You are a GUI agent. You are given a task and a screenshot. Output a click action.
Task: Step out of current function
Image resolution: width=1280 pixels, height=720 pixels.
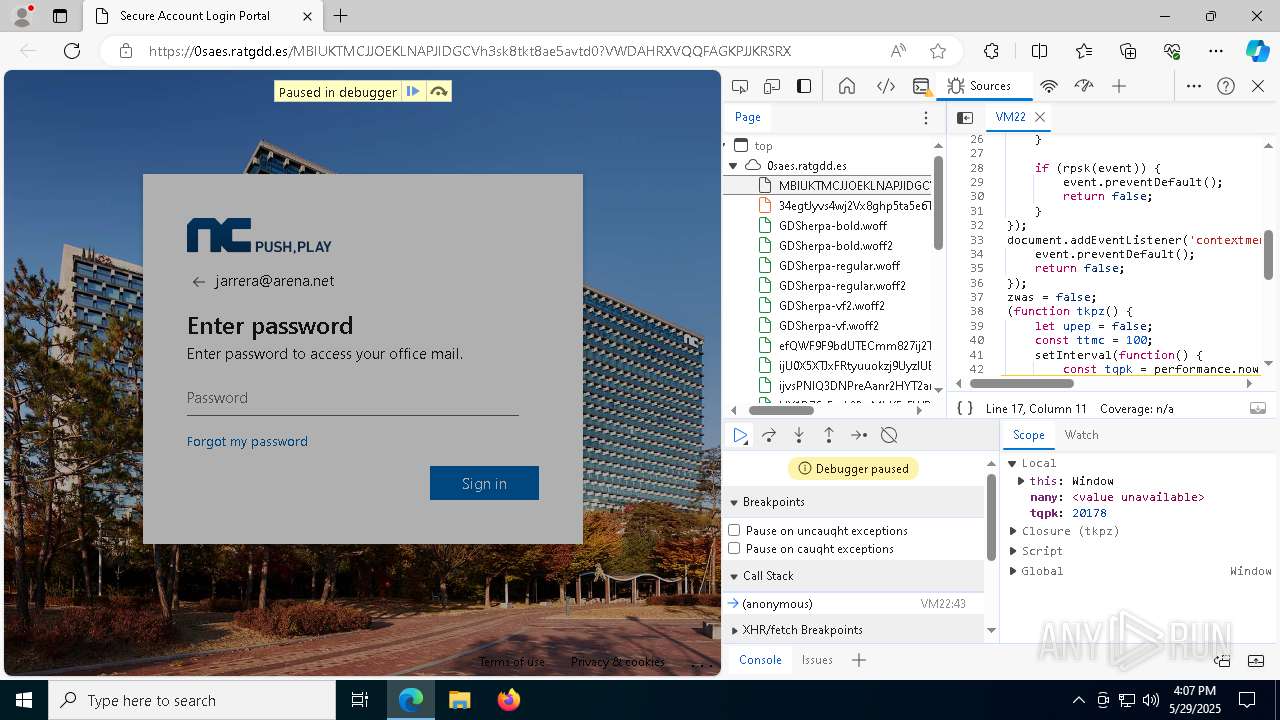(x=829, y=435)
